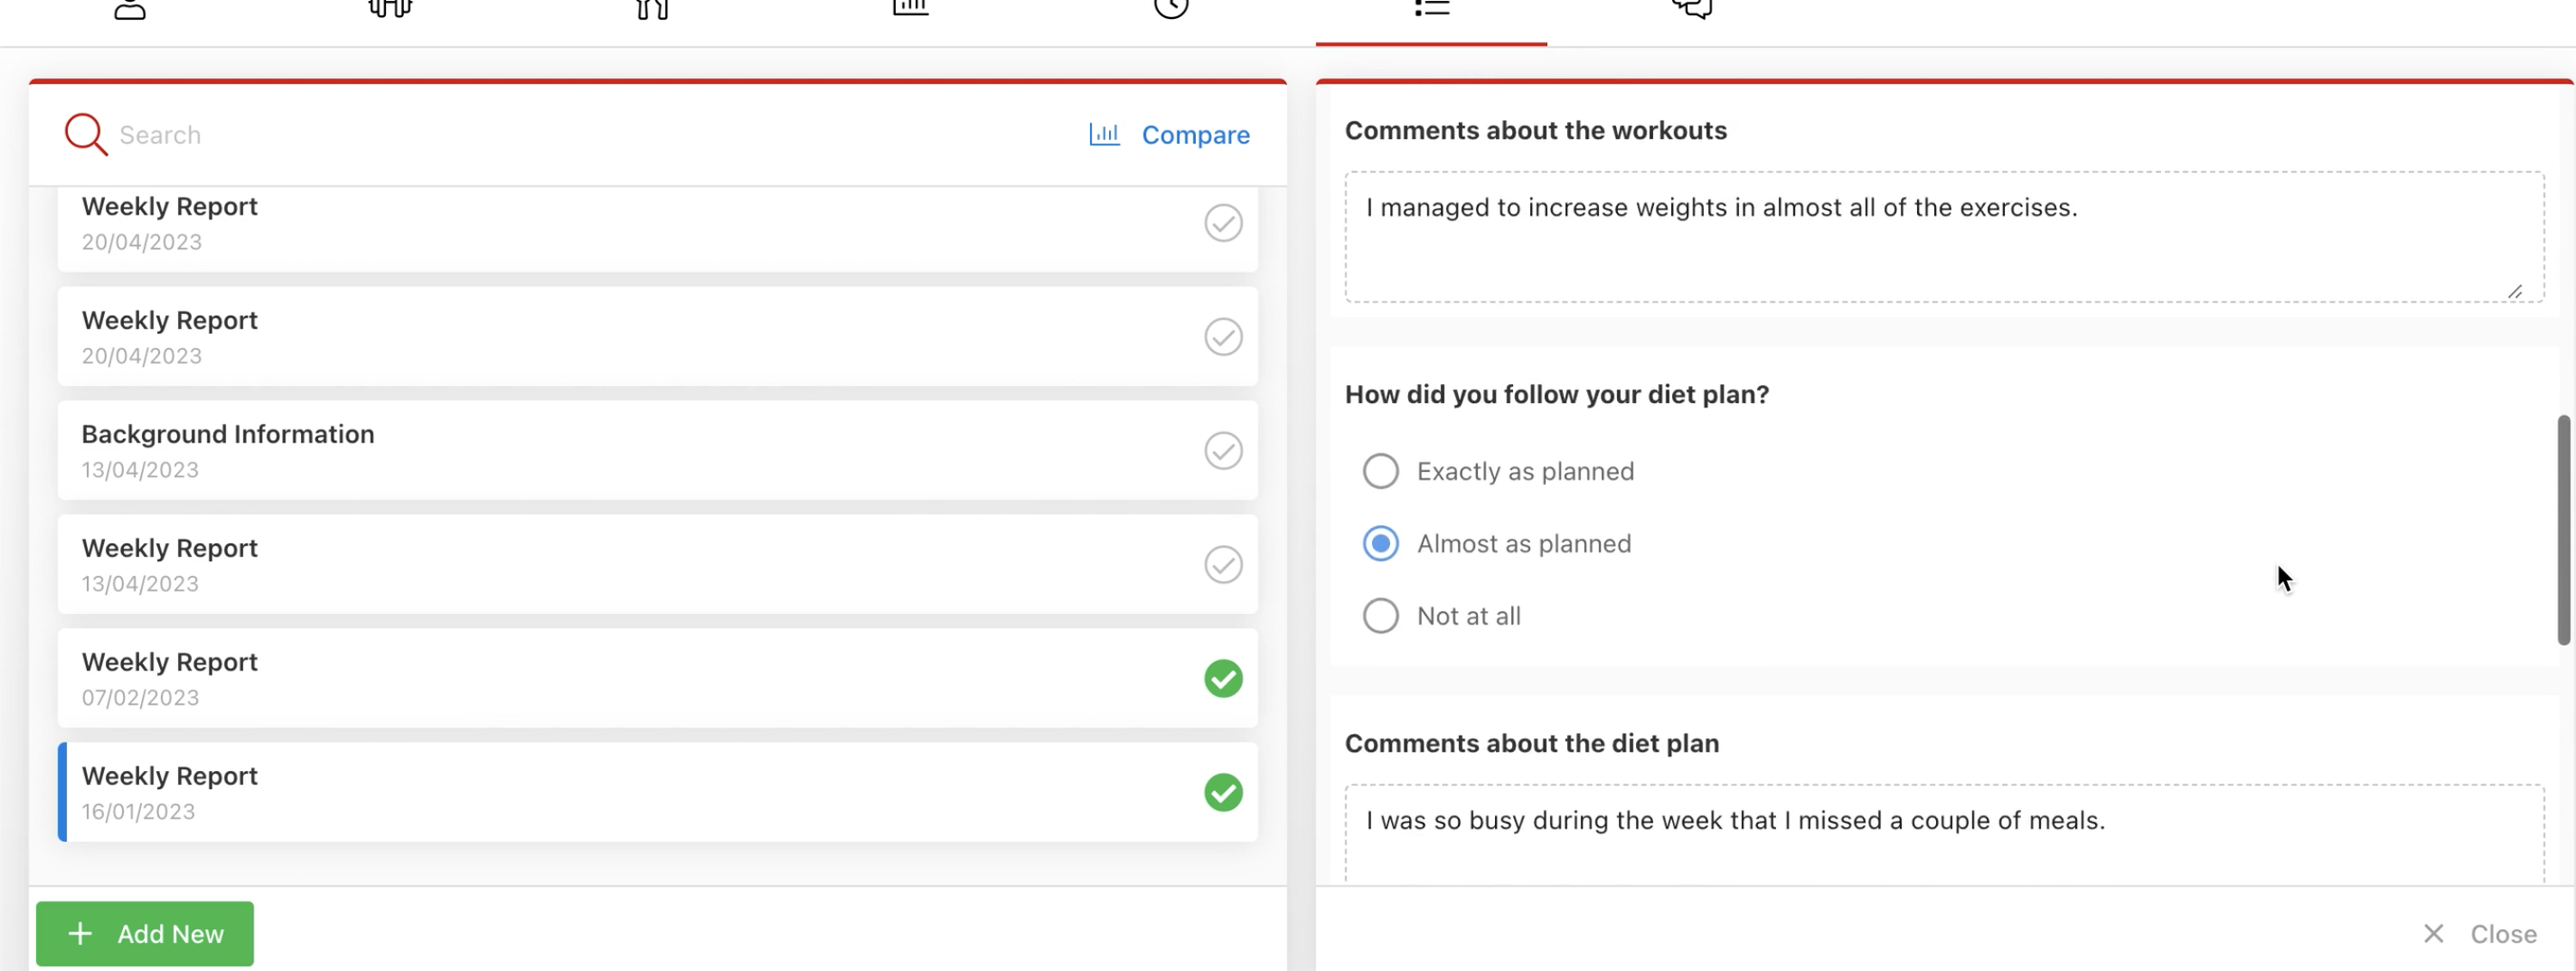Click the workouts comments text area
This screenshot has height=971, width=2576.
tap(1943, 236)
